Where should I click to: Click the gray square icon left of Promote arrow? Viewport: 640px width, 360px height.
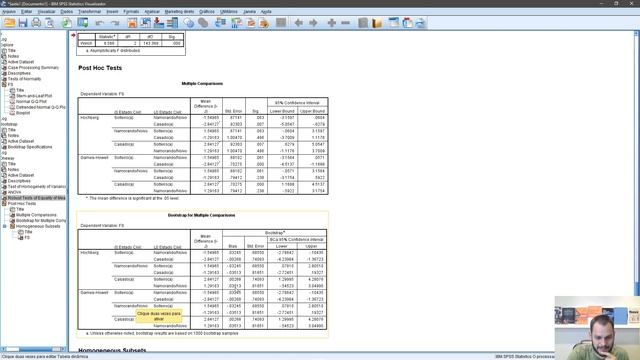click(x=281, y=23)
